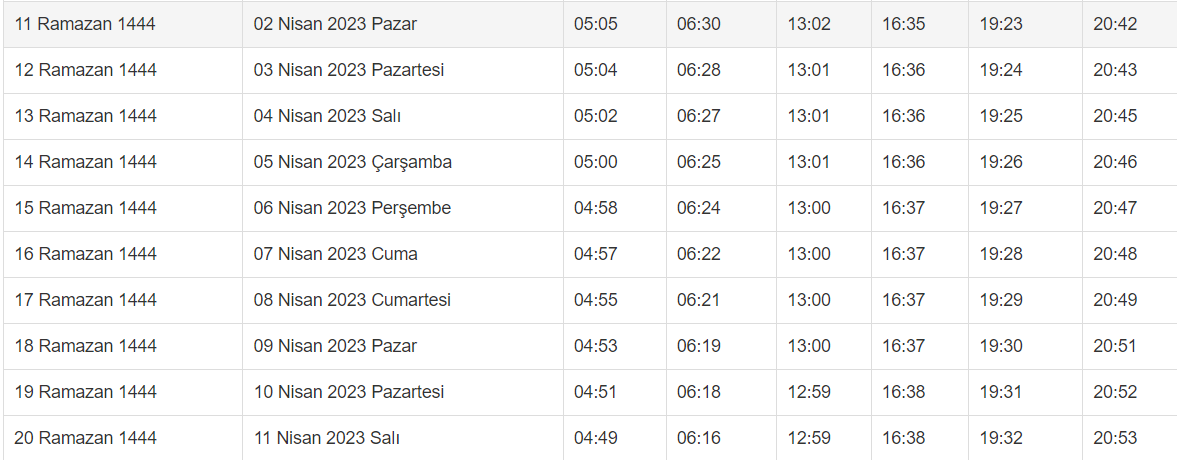1177x460 pixels.
Task: Select the 02 Nisan 2023 Pazar cell
Action: click(x=335, y=24)
